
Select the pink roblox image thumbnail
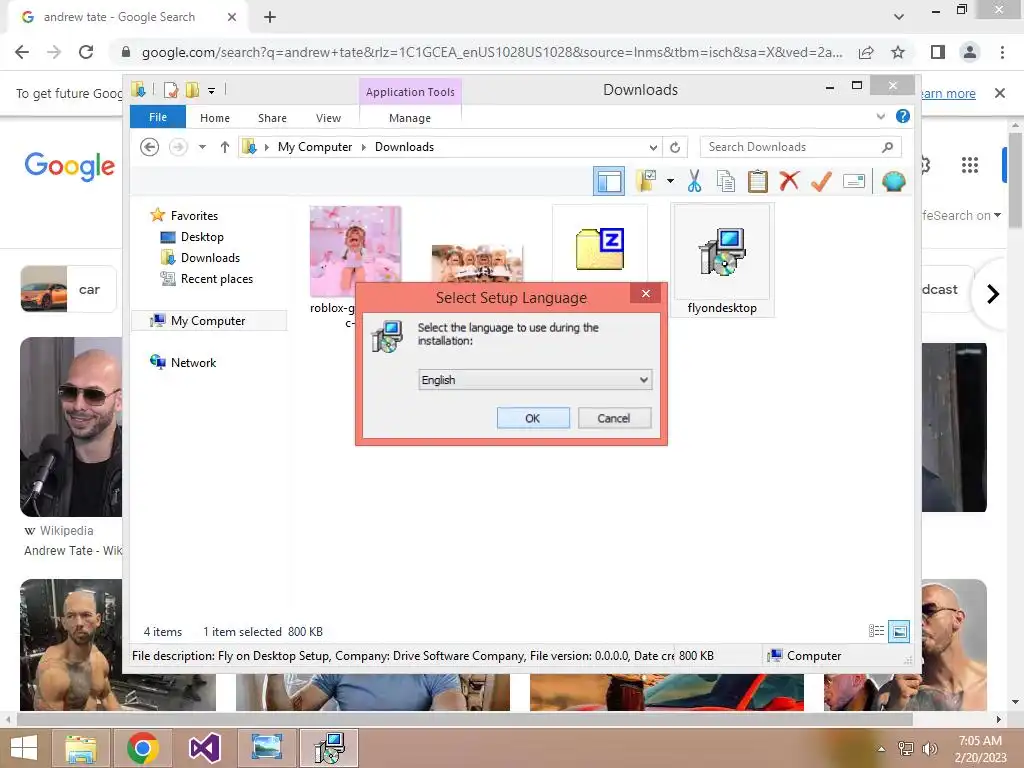click(355, 251)
